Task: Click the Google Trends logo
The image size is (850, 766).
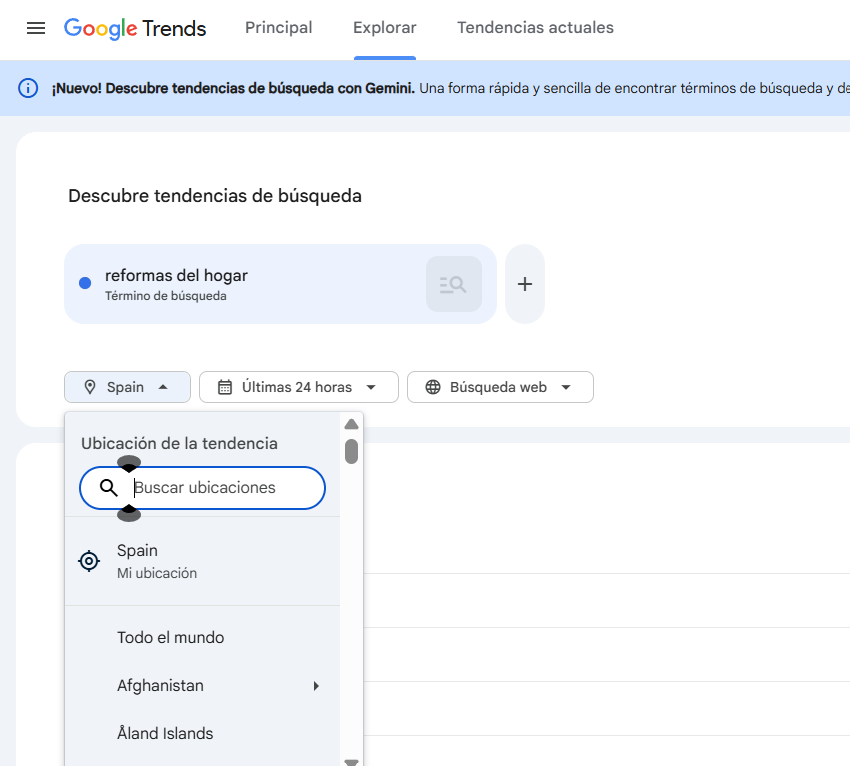Action: (x=135, y=29)
